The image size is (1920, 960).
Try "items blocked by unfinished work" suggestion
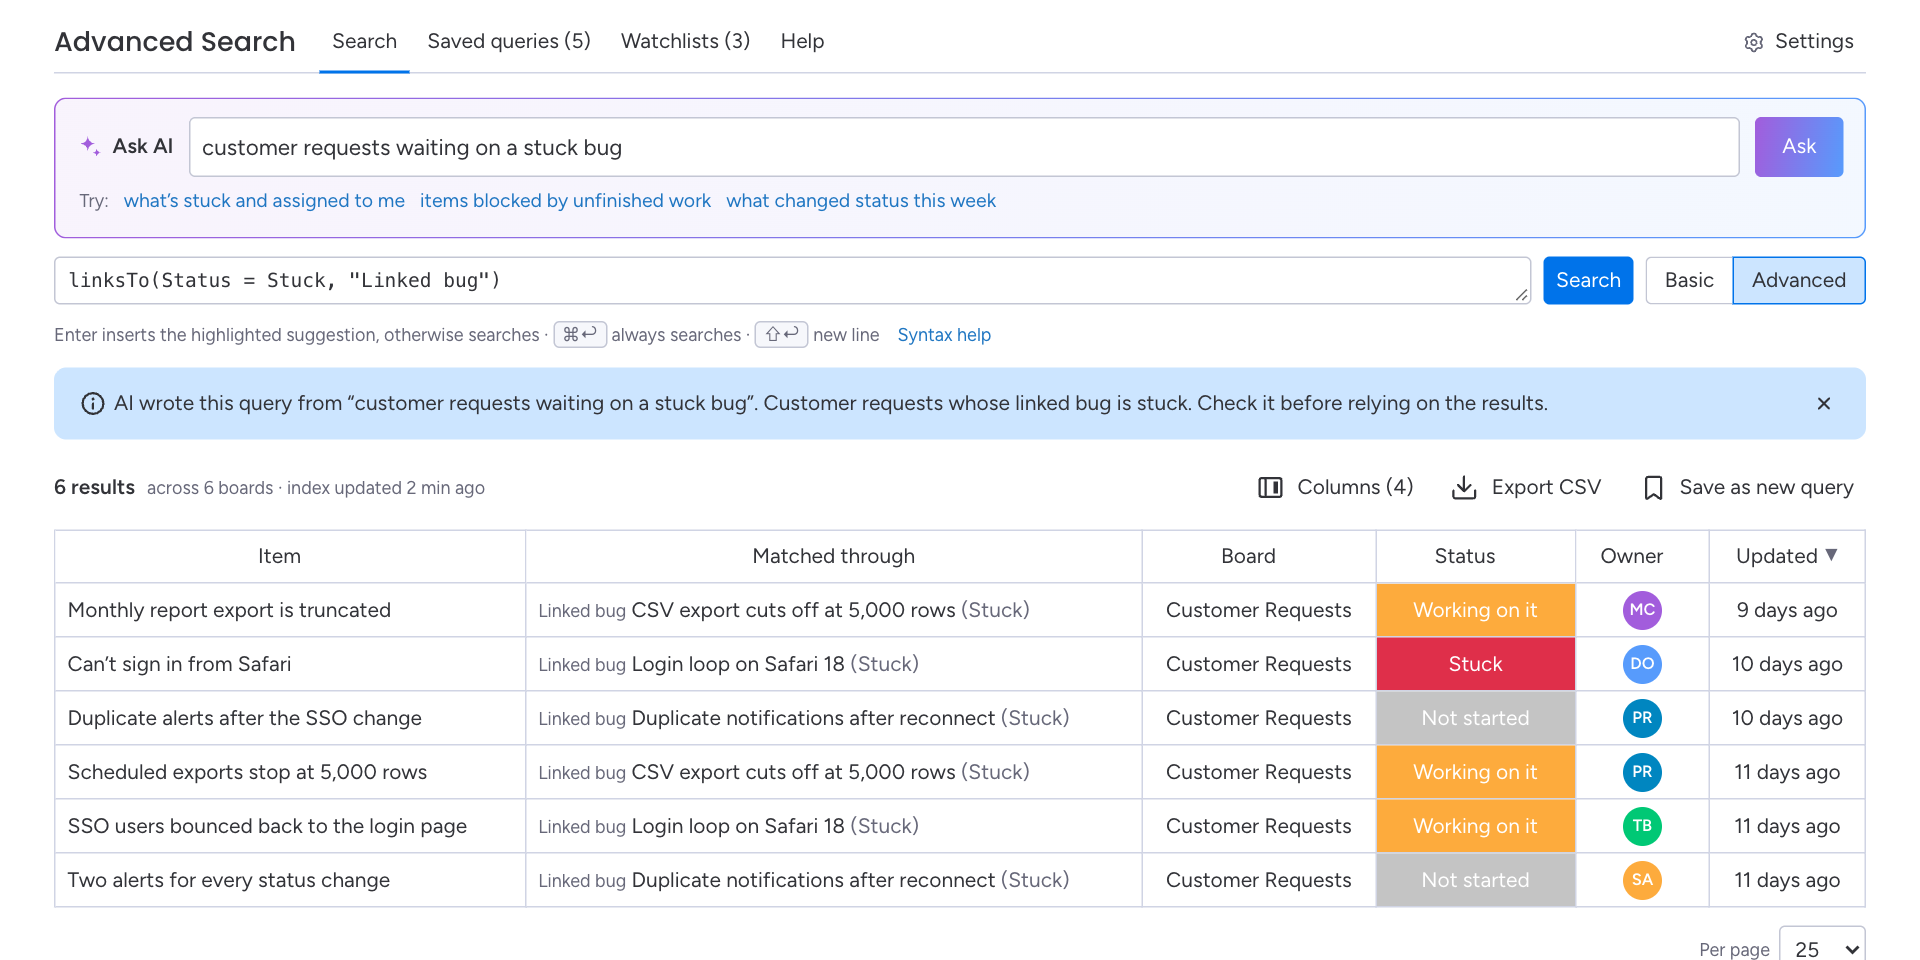click(565, 201)
